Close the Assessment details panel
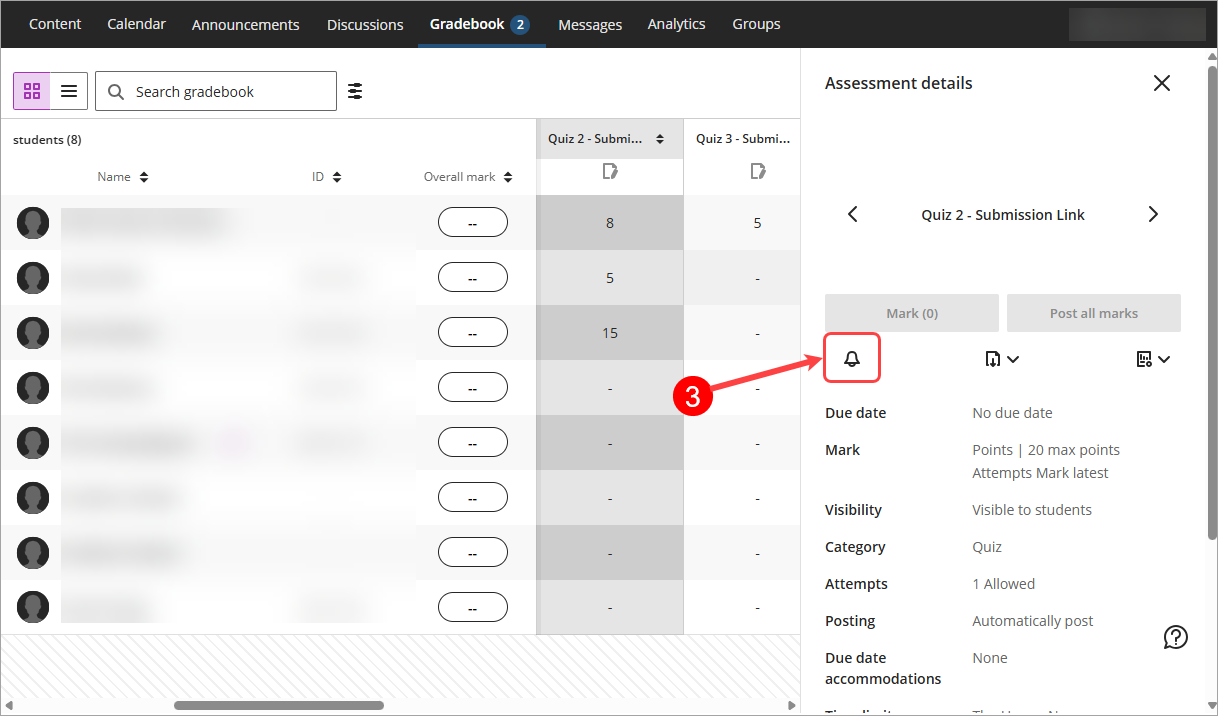The width and height of the screenshot is (1218, 716). click(1161, 83)
